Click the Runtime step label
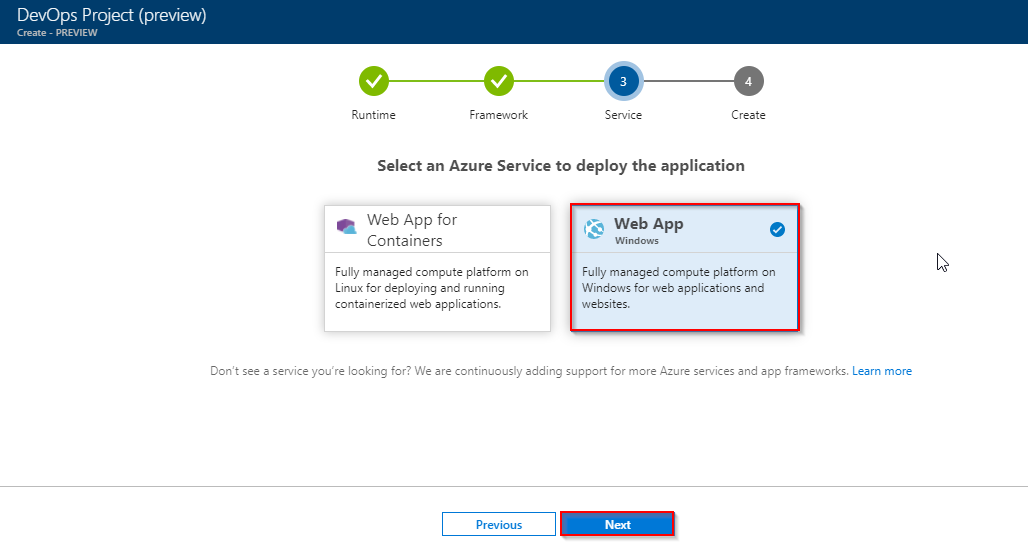The height and width of the screenshot is (555, 1028). 374,115
